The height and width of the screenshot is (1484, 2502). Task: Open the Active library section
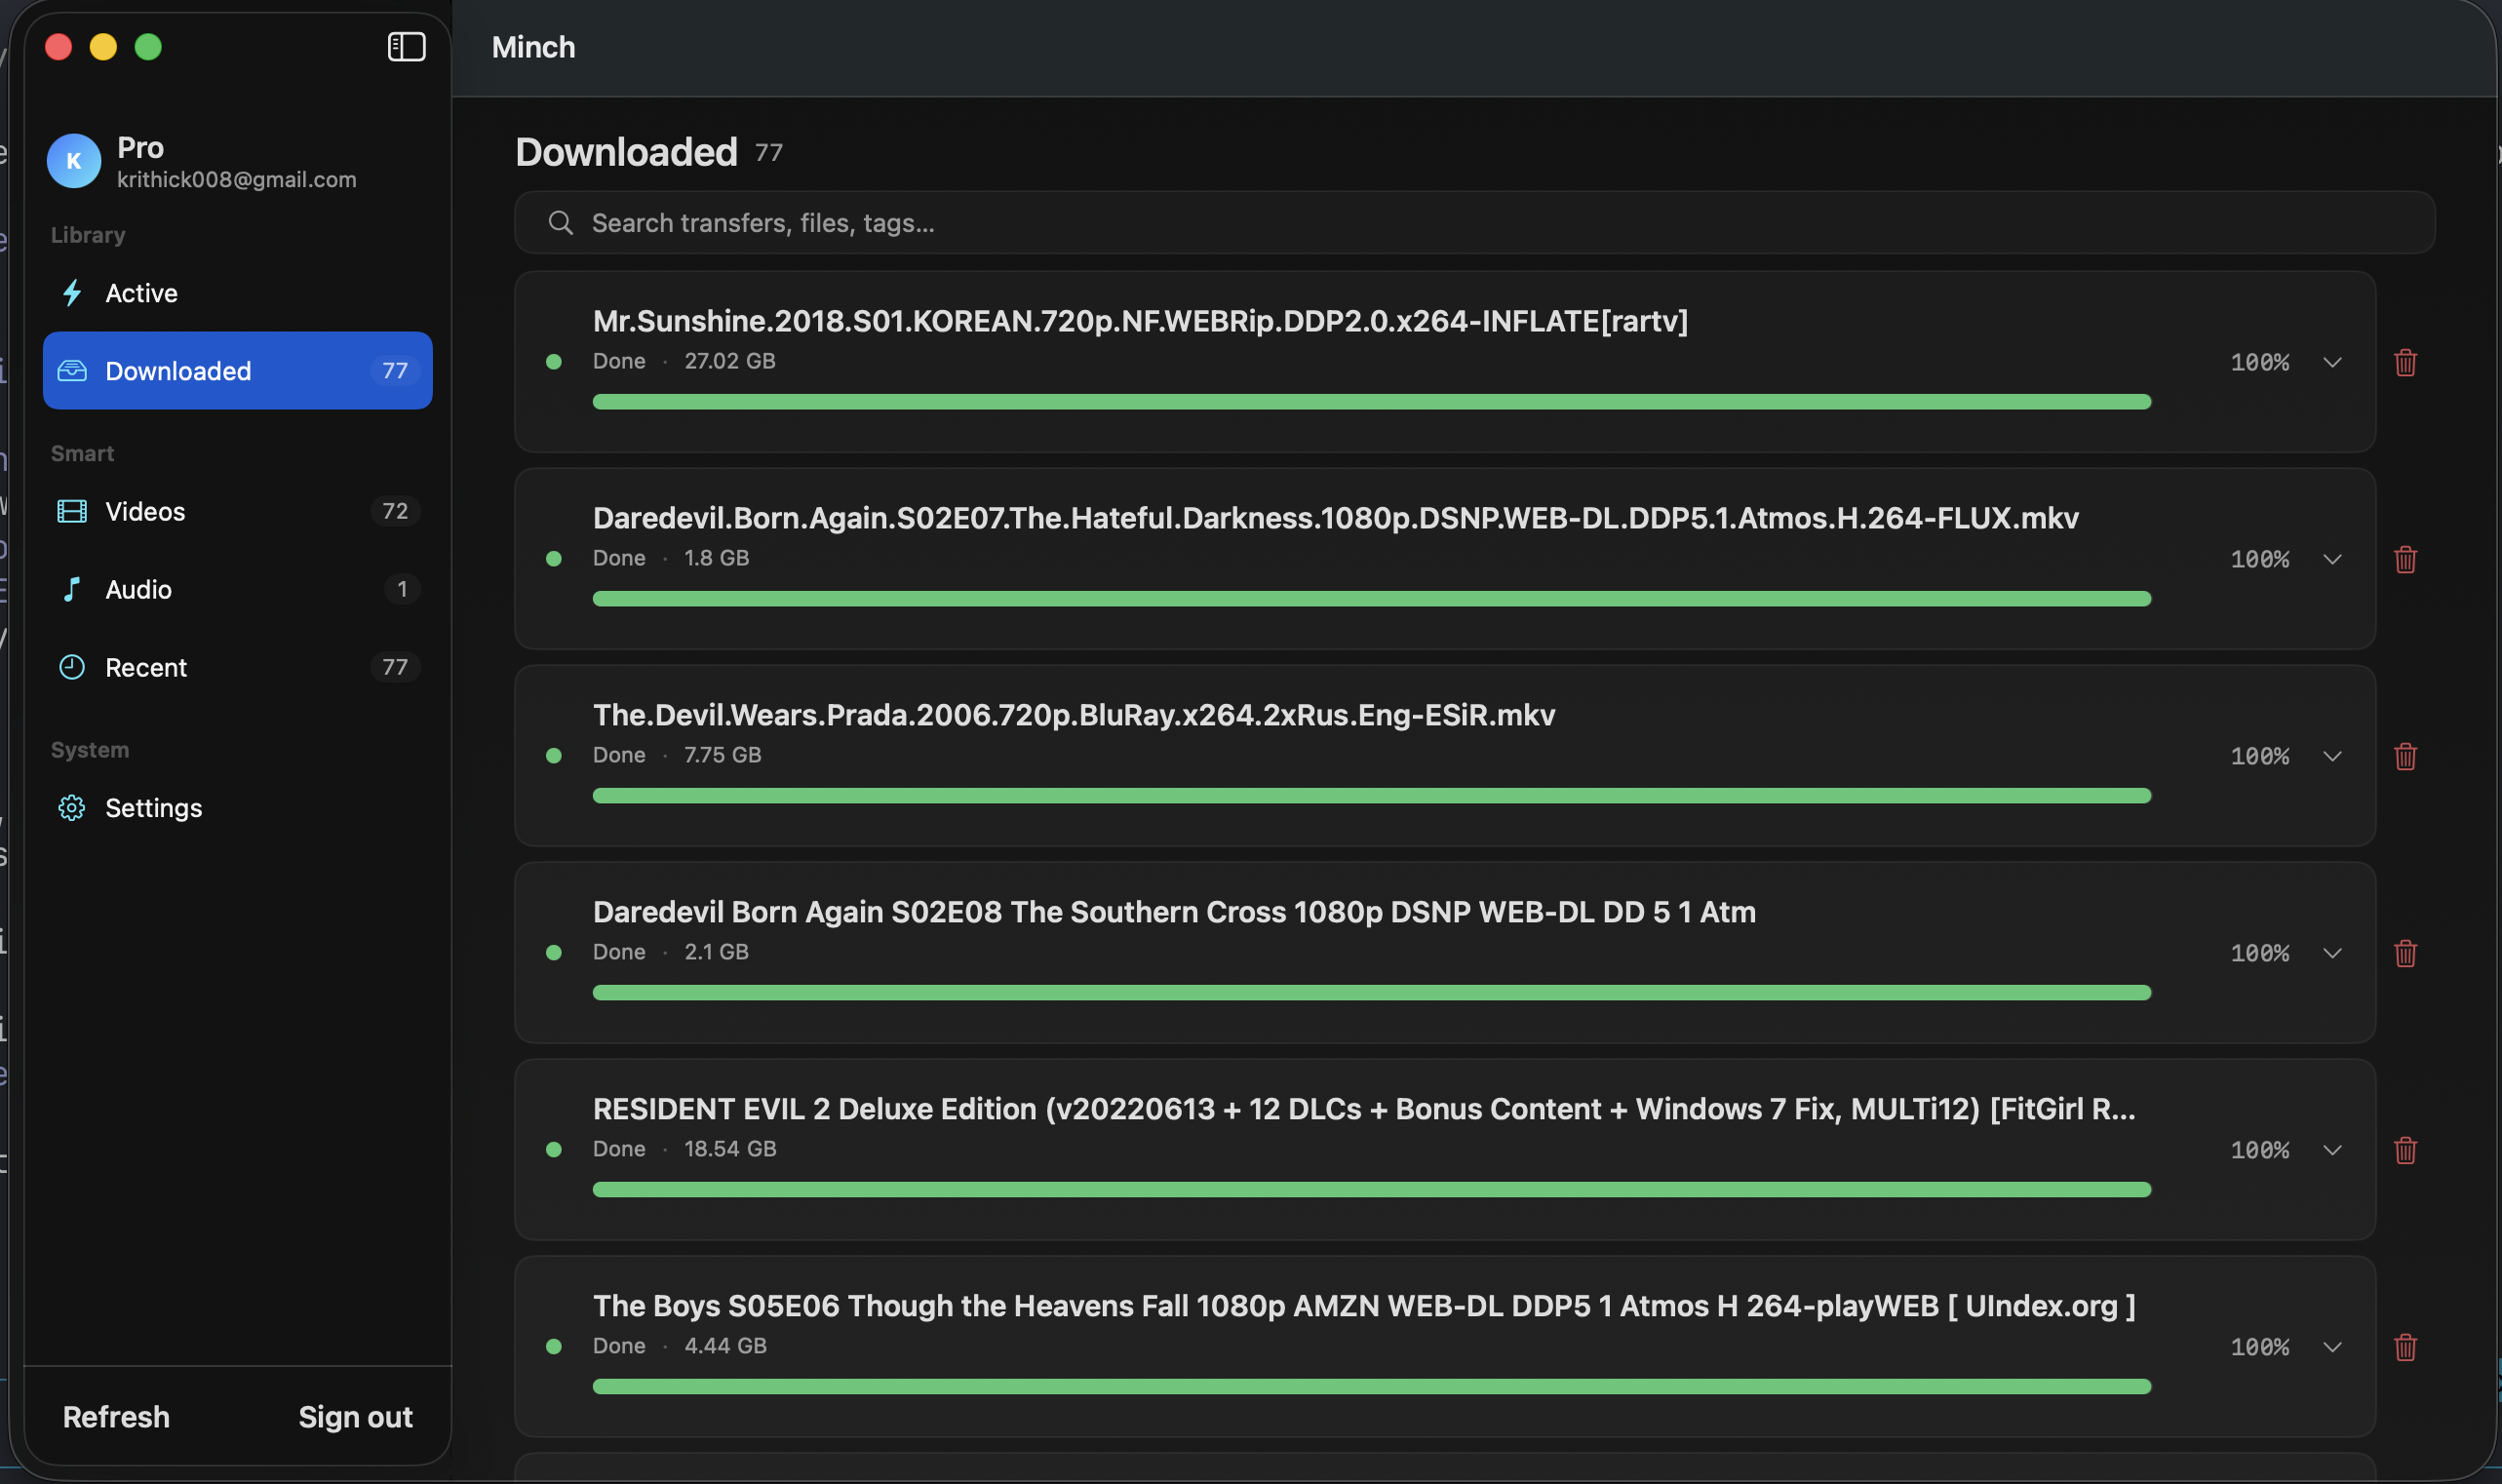[x=238, y=293]
